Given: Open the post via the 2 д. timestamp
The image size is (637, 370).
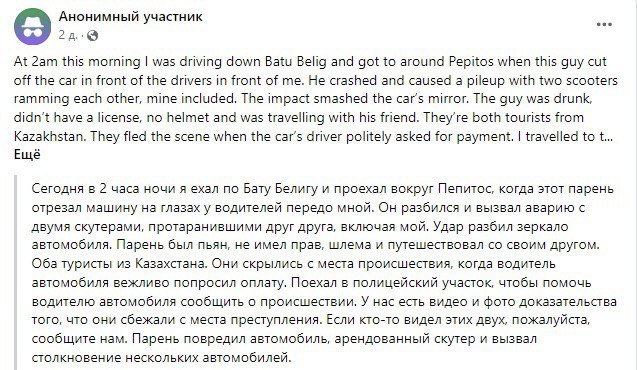Looking at the screenshot, I should point(67,35).
